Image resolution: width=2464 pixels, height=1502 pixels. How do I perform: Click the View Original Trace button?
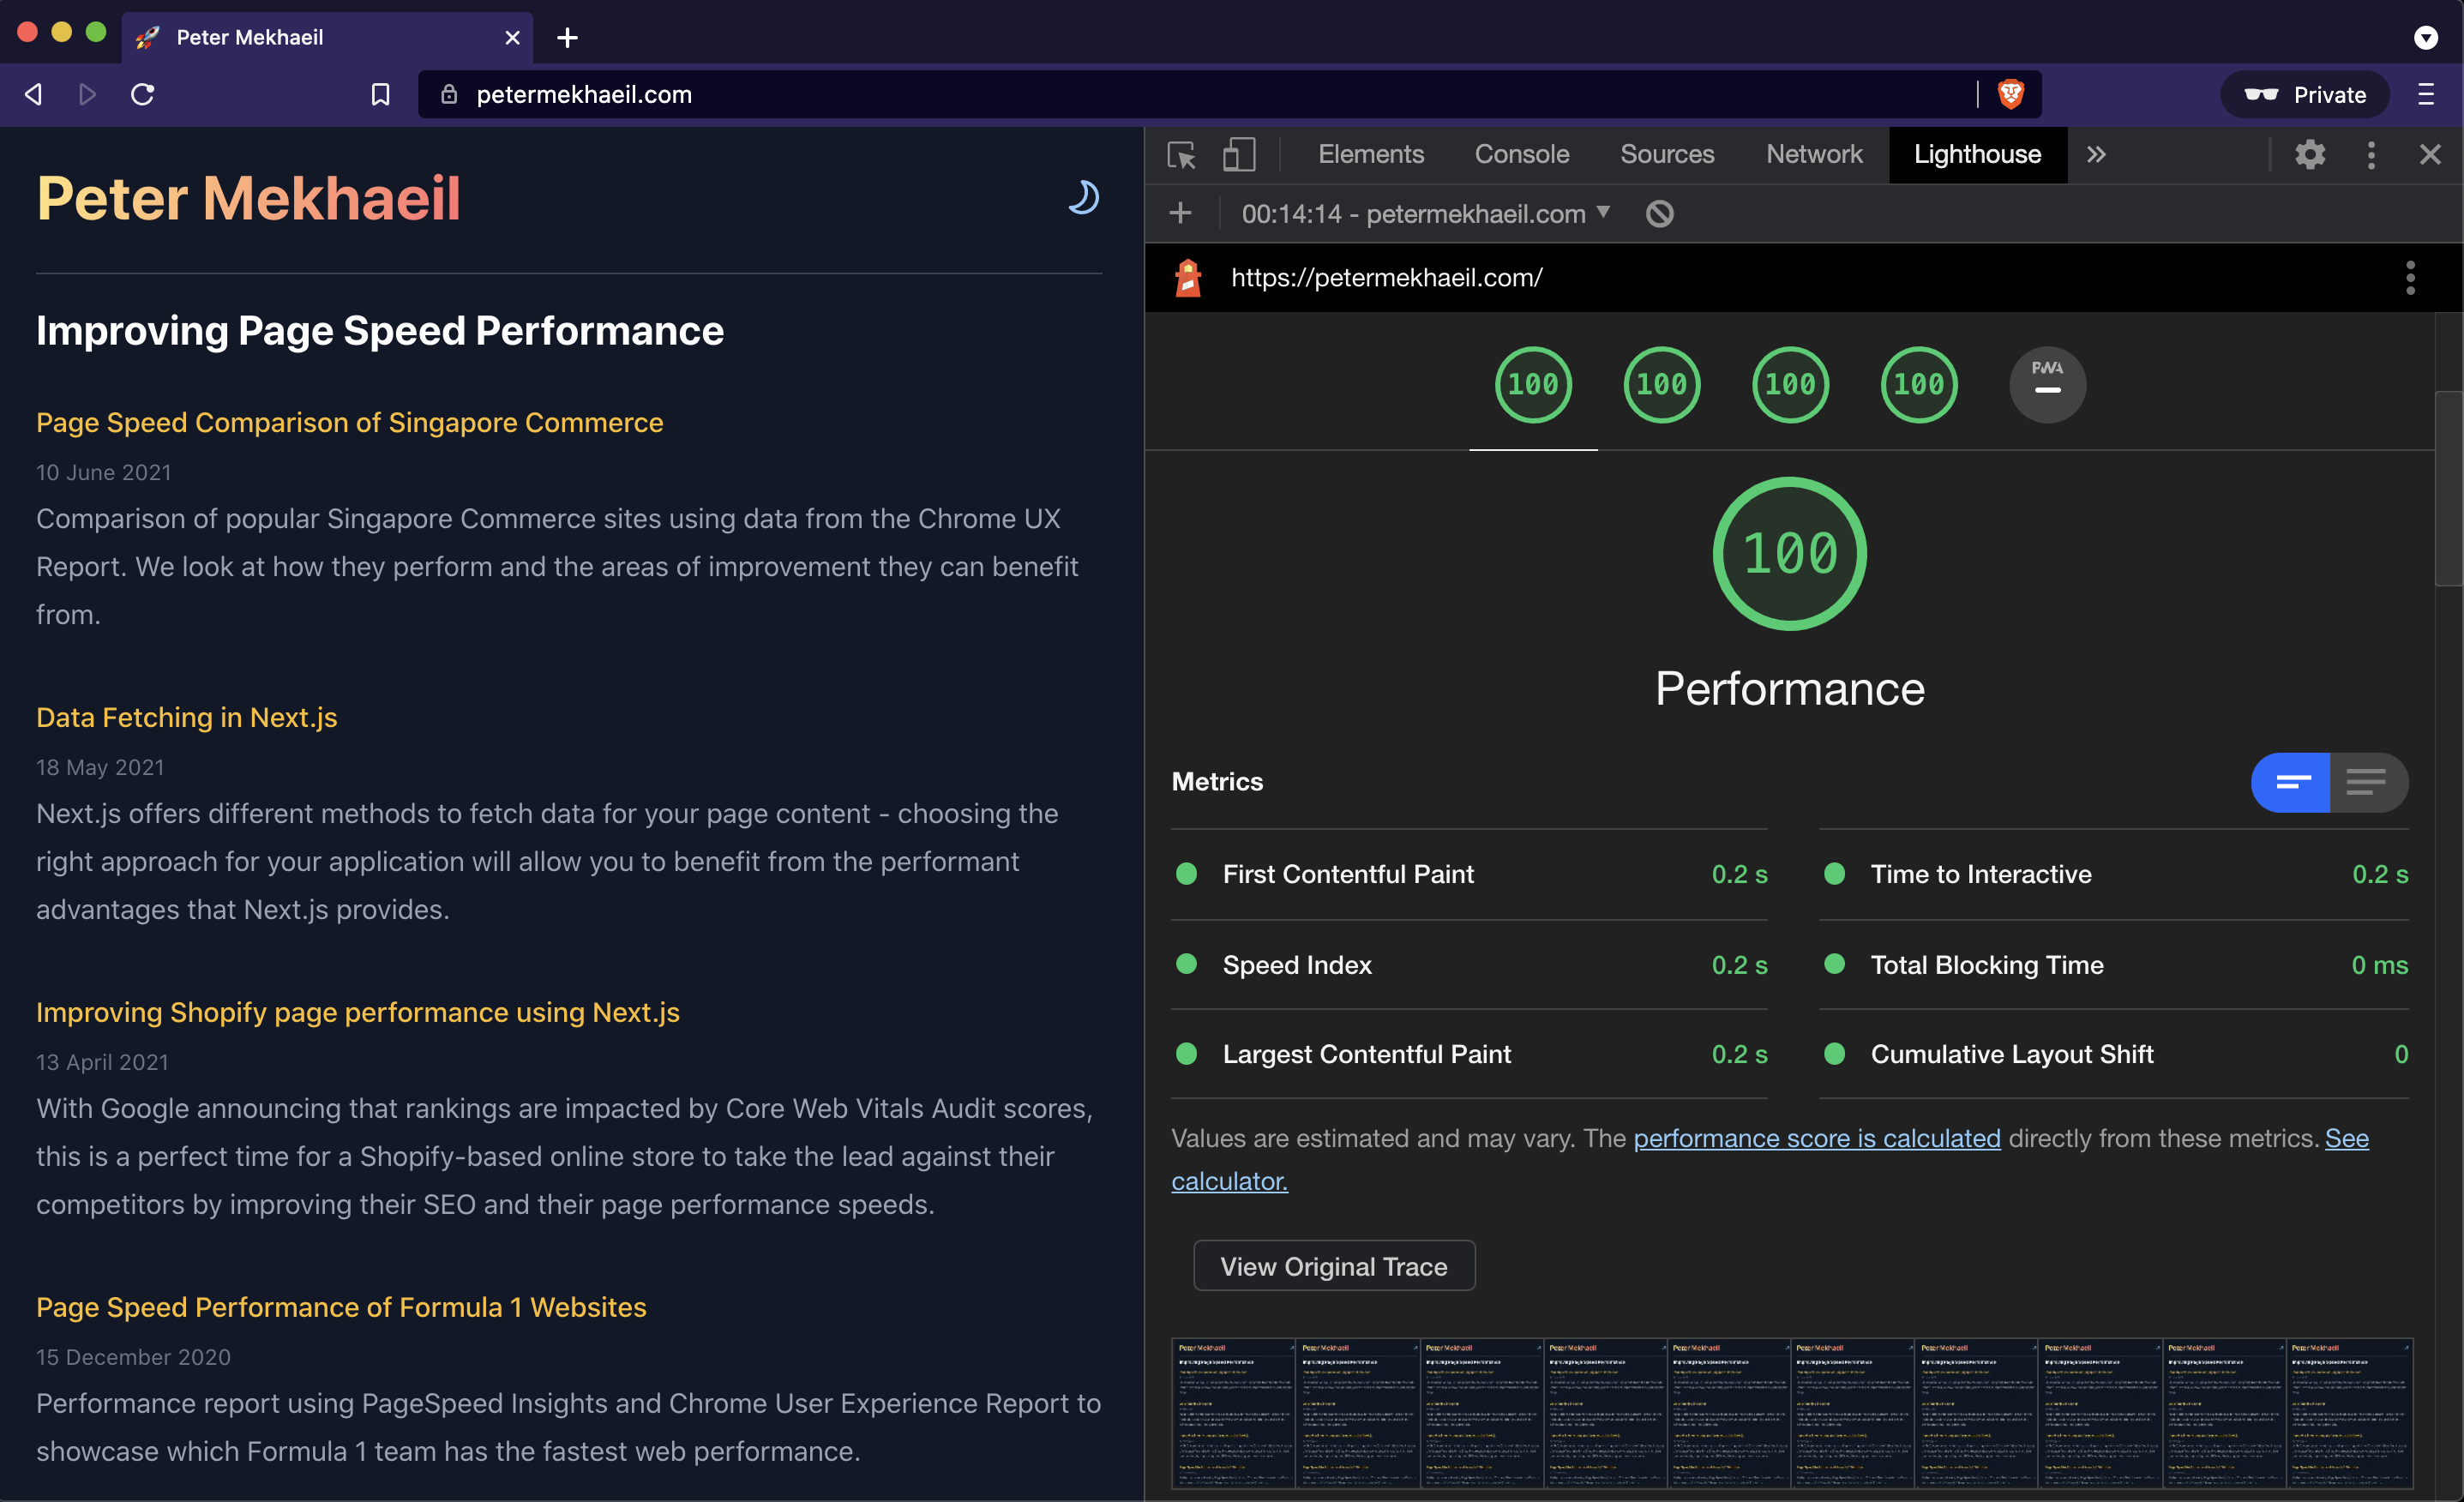pos(1333,1266)
